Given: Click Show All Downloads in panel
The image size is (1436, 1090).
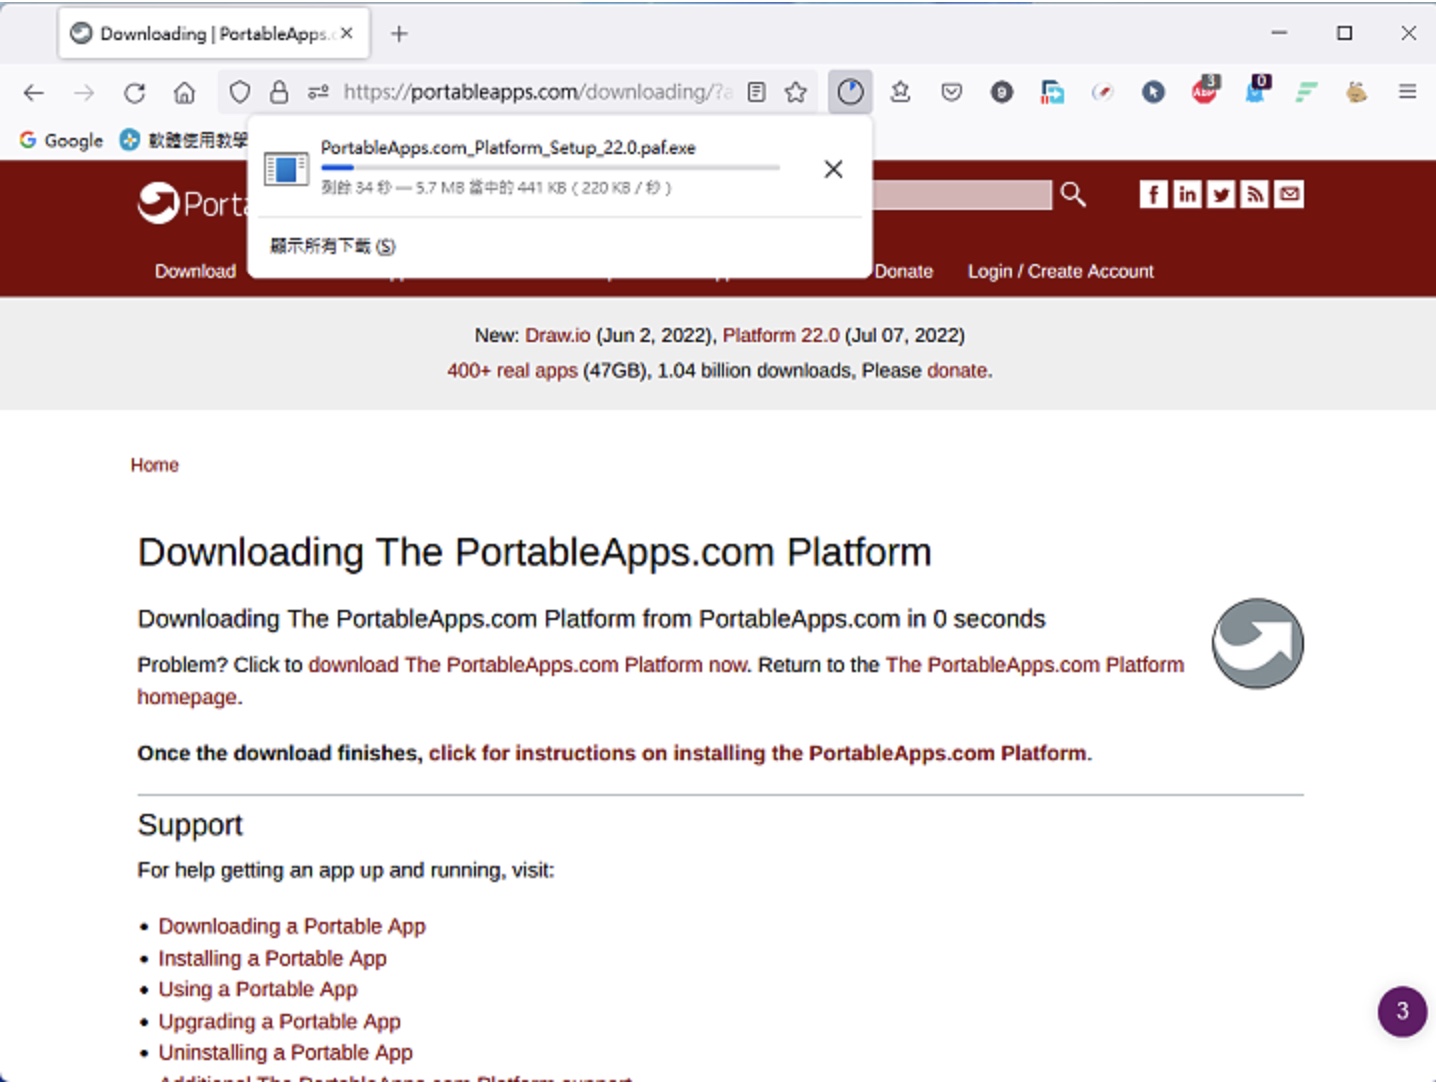Looking at the screenshot, I should (x=333, y=246).
